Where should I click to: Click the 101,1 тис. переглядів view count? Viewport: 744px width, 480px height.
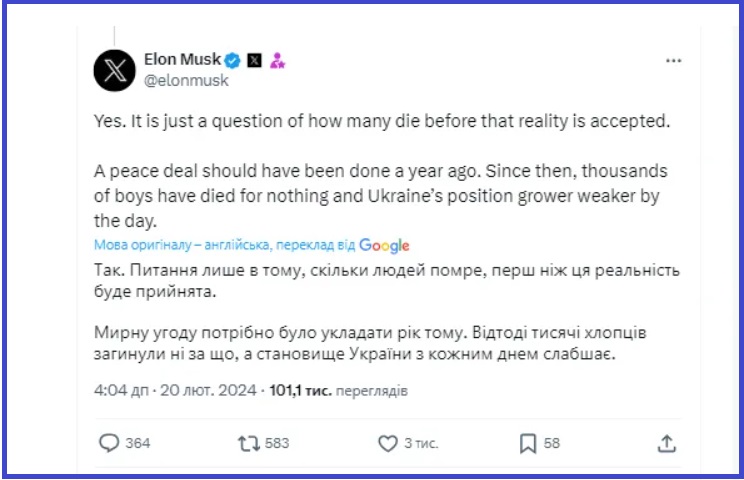(x=338, y=390)
